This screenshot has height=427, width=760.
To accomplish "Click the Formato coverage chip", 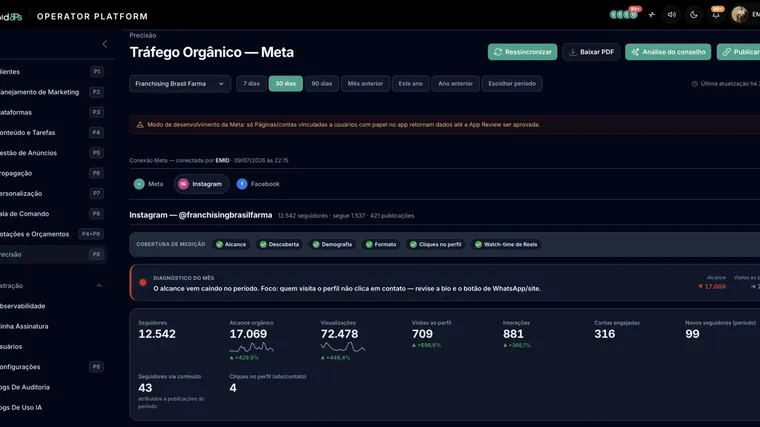I will tap(381, 244).
